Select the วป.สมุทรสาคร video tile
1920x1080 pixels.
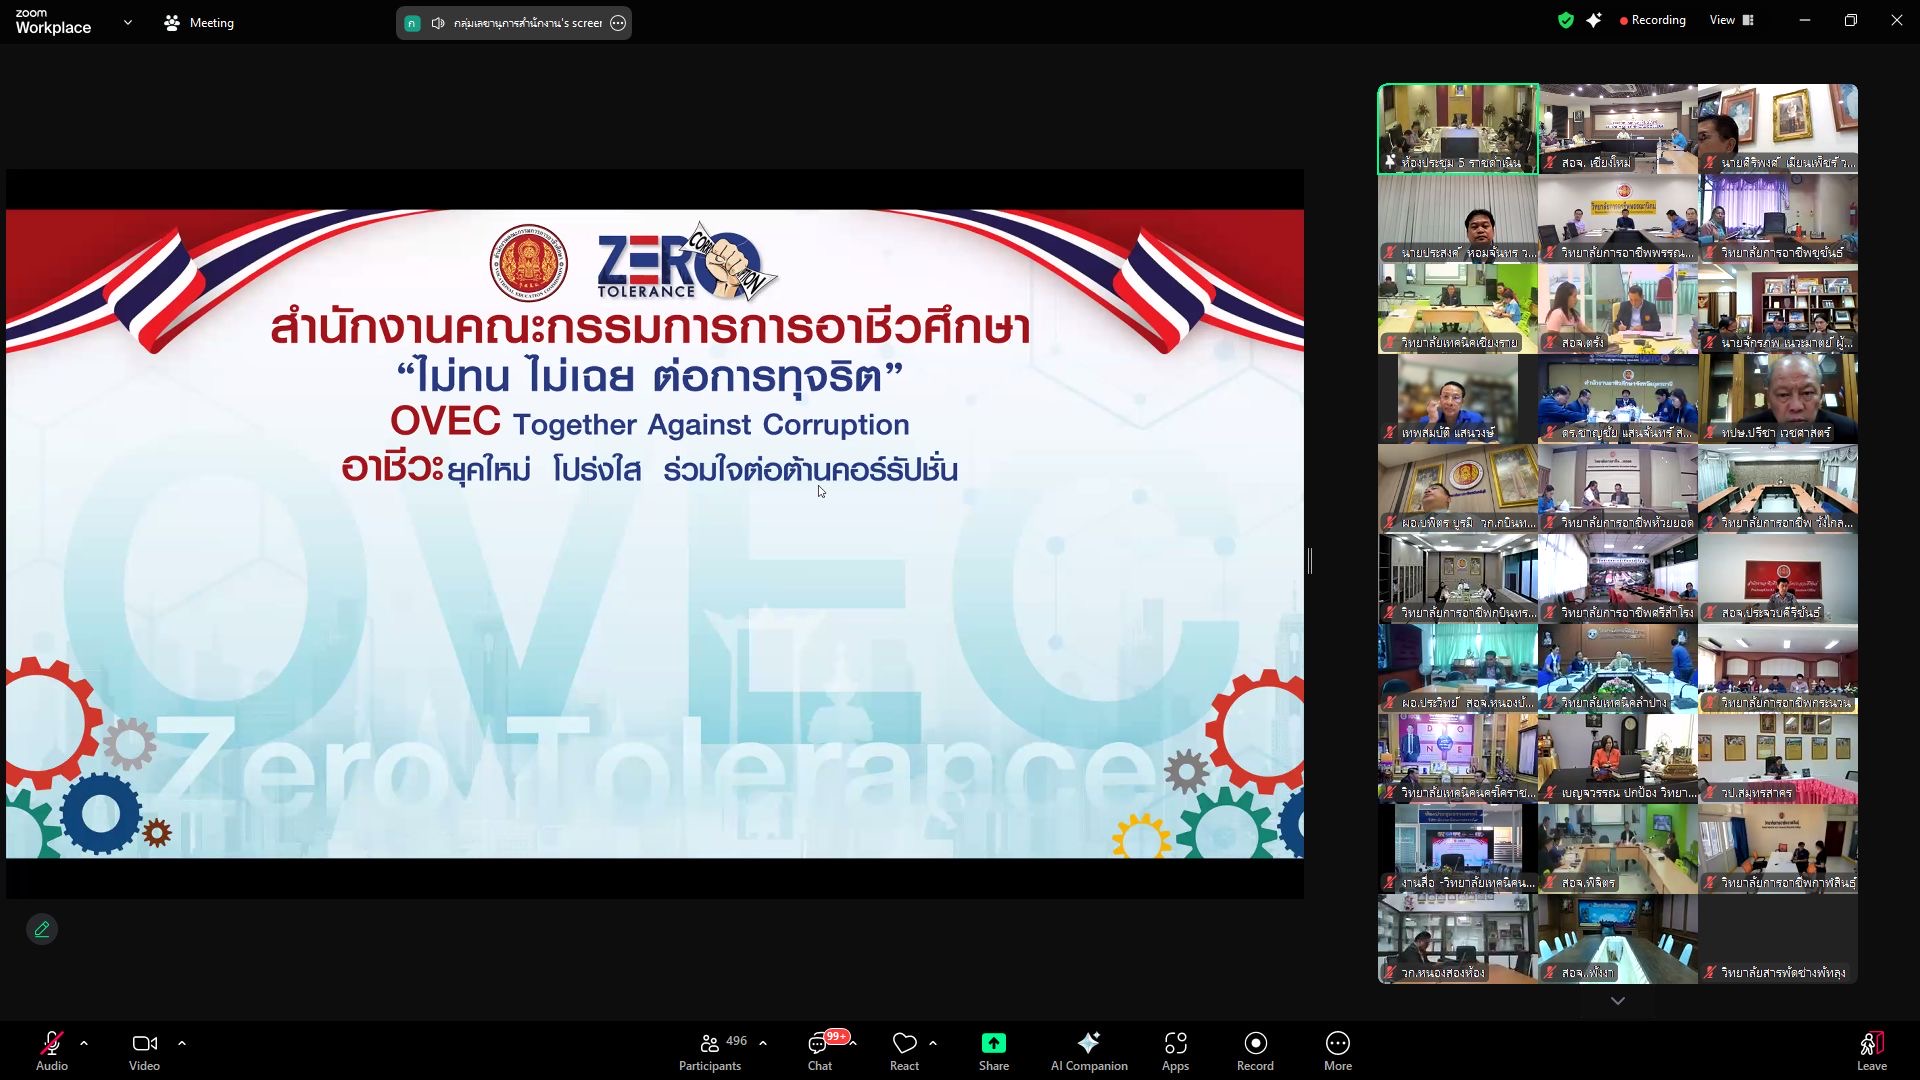[1778, 759]
